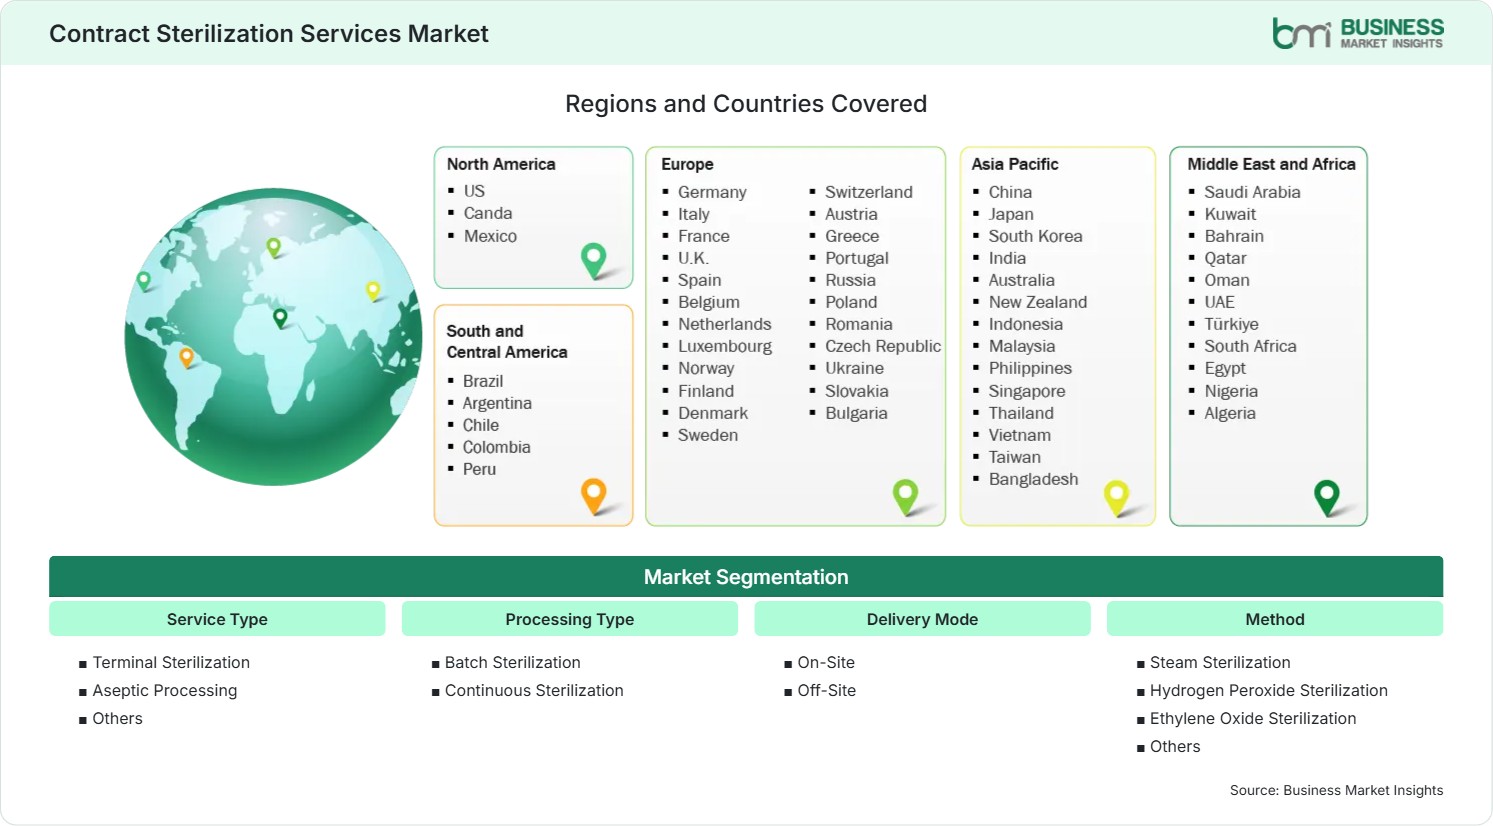Click the dark green pin in Middle East and Africa card

(1327, 497)
